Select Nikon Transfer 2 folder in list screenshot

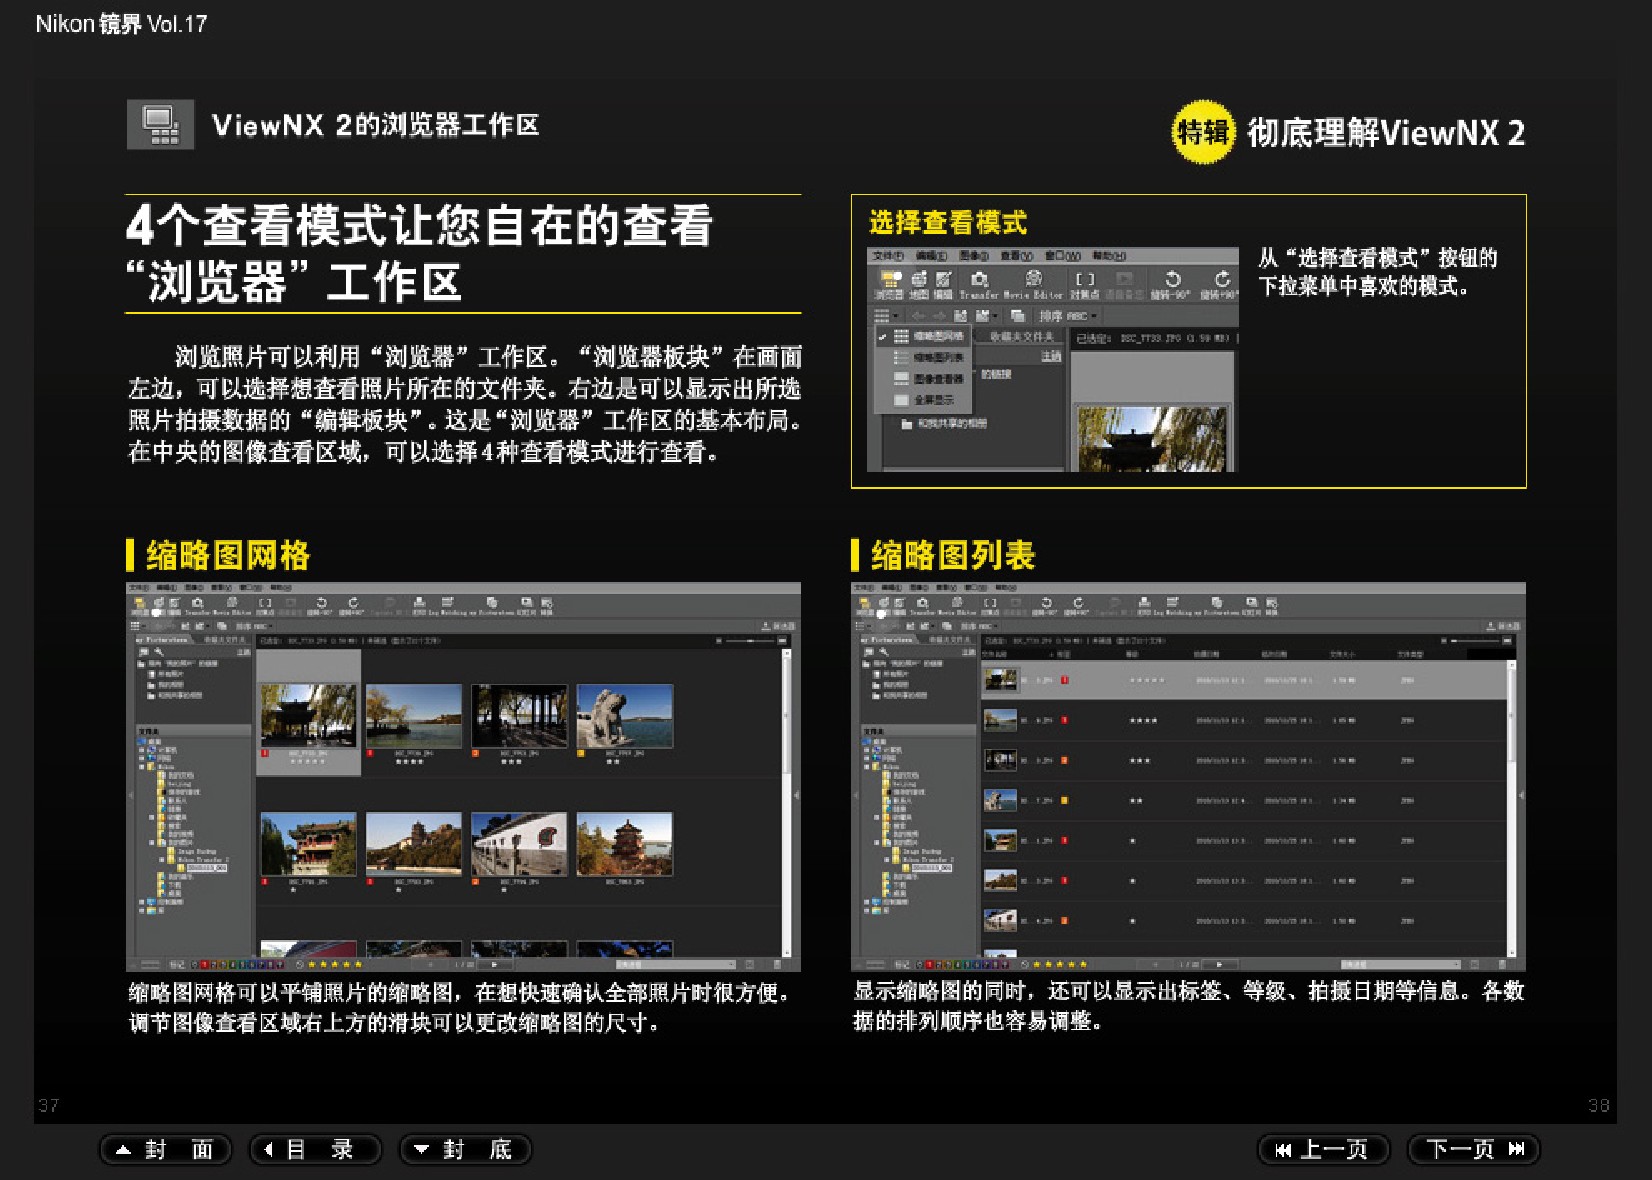(x=925, y=860)
